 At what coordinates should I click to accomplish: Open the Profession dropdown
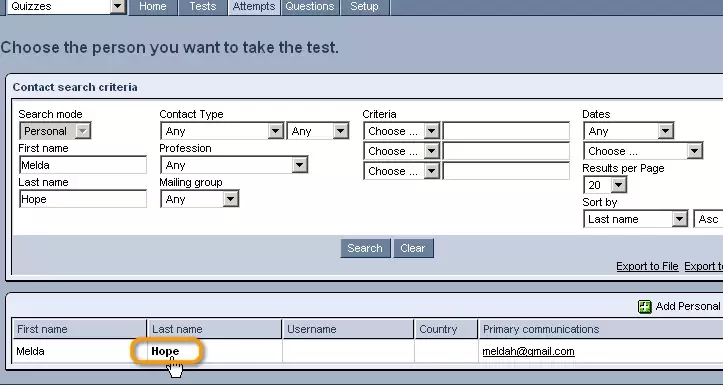(234, 165)
